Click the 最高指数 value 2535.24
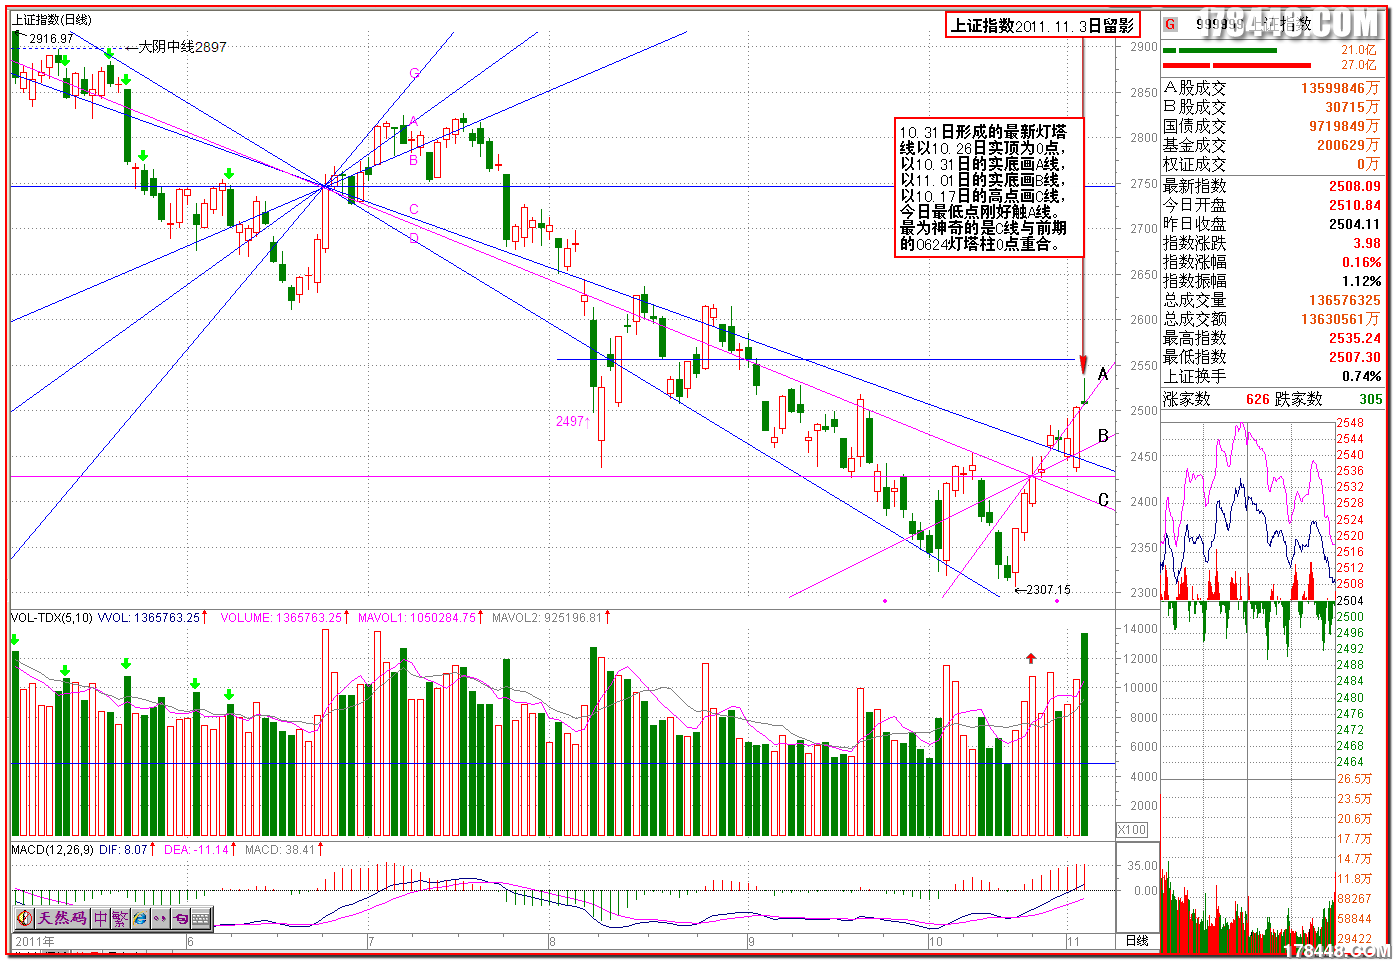This screenshot has height=961, width=1394. pyautogui.click(x=1355, y=338)
